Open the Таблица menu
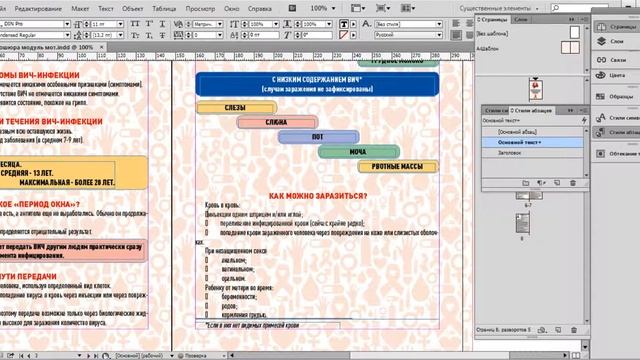The width and height of the screenshot is (640, 360). click(164, 8)
